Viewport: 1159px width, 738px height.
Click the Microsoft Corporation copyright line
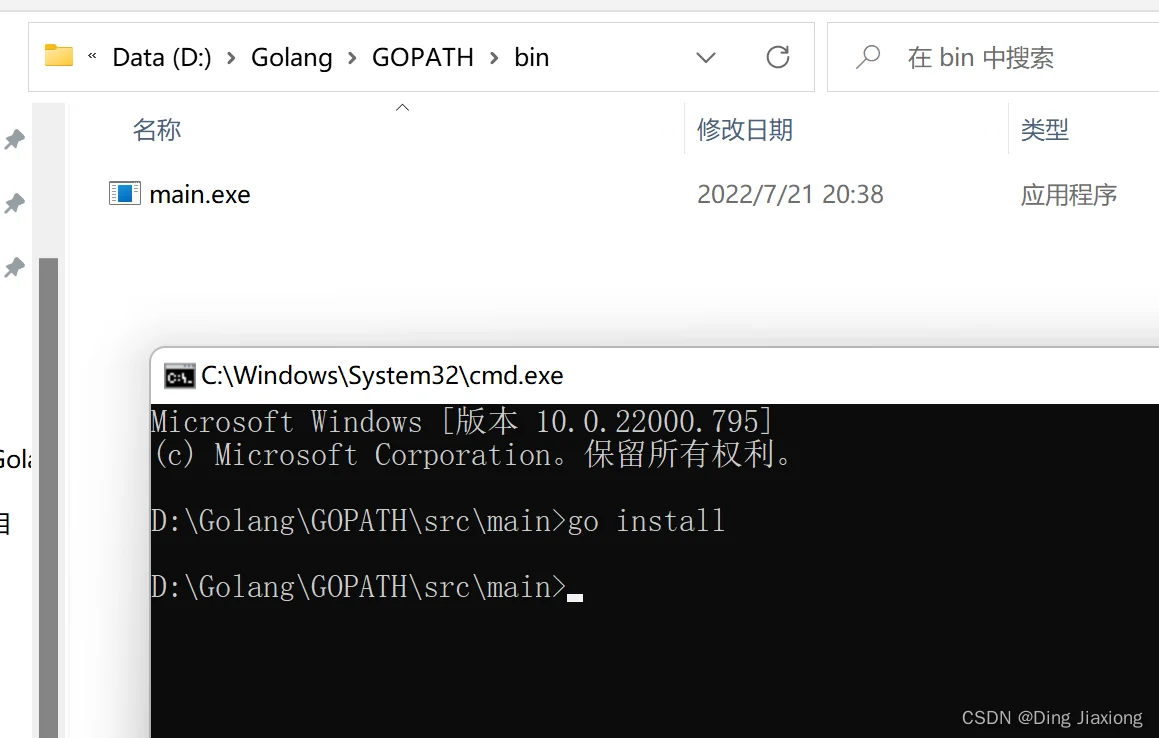[473, 455]
